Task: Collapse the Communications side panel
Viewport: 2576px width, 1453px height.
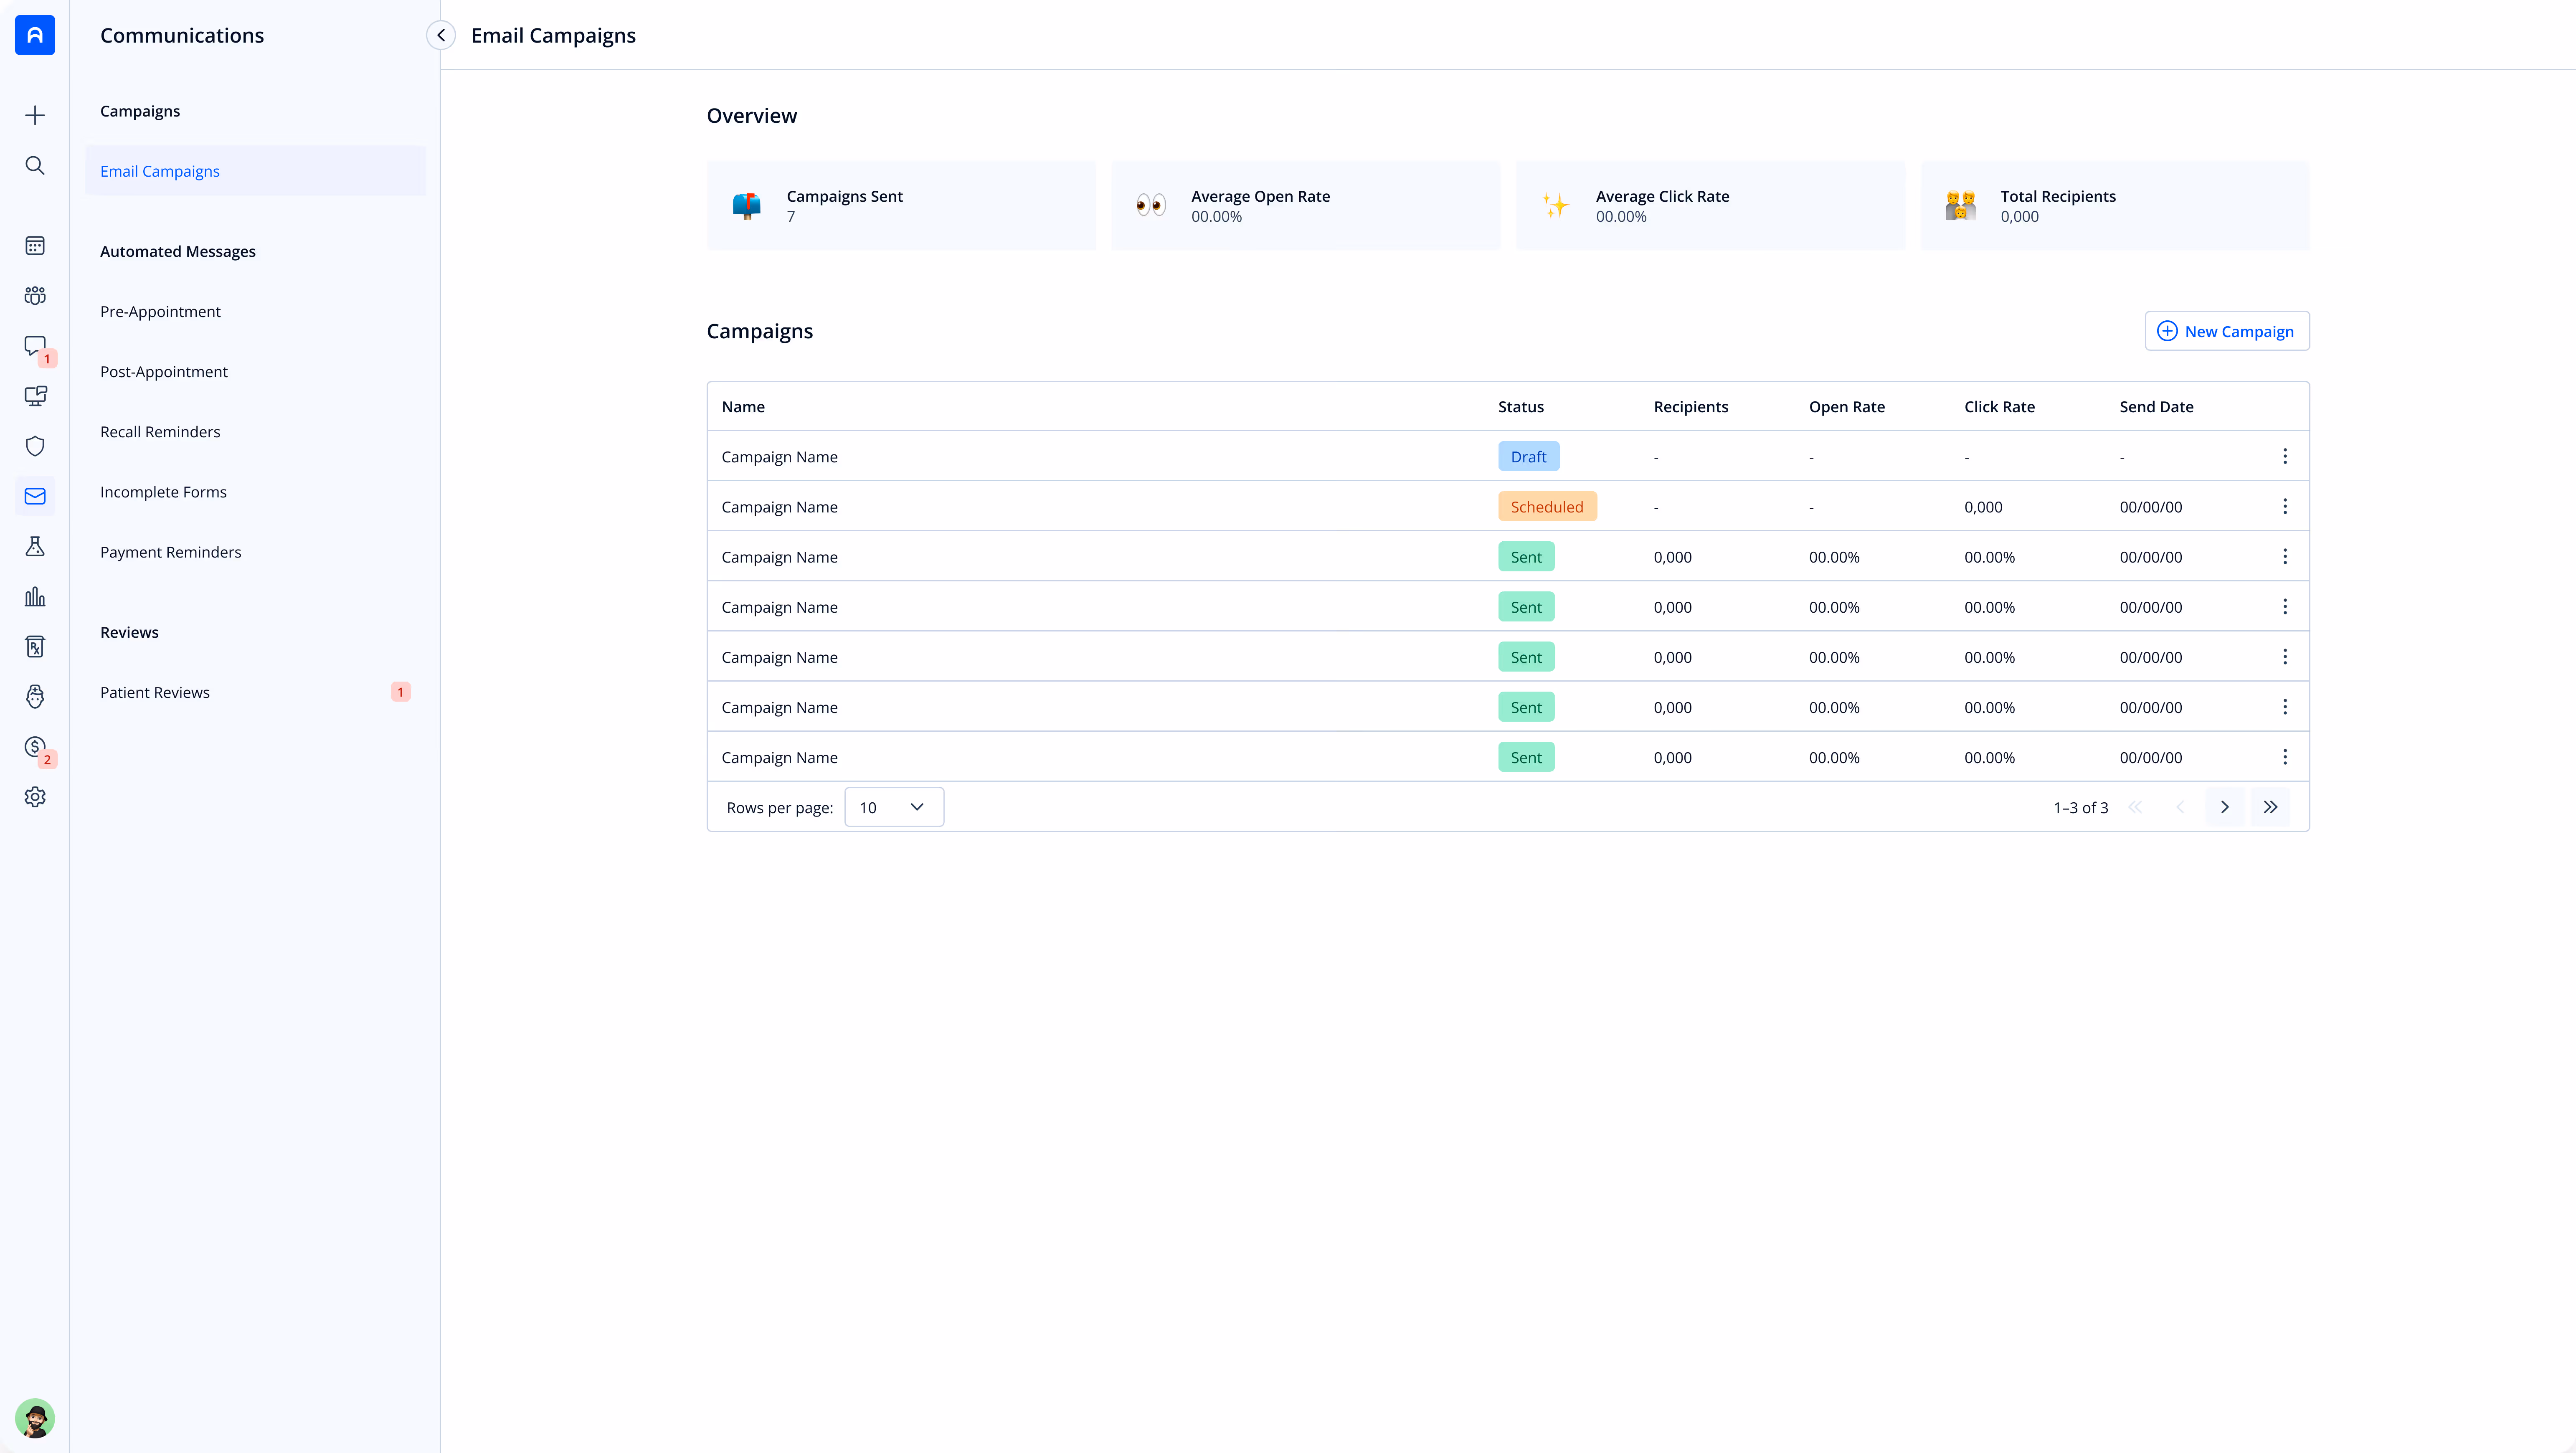Action: point(441,35)
